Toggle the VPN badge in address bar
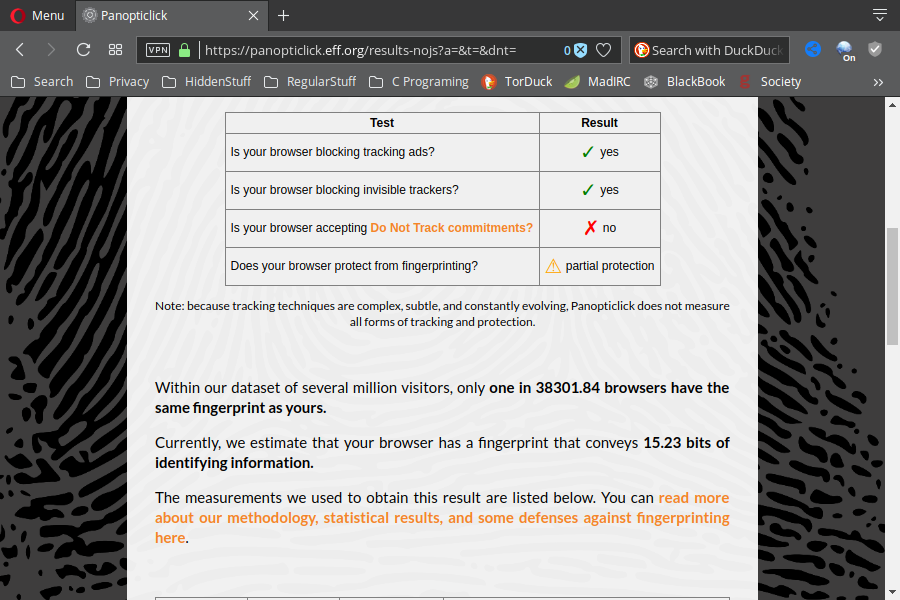This screenshot has height=600, width=900. (158, 50)
